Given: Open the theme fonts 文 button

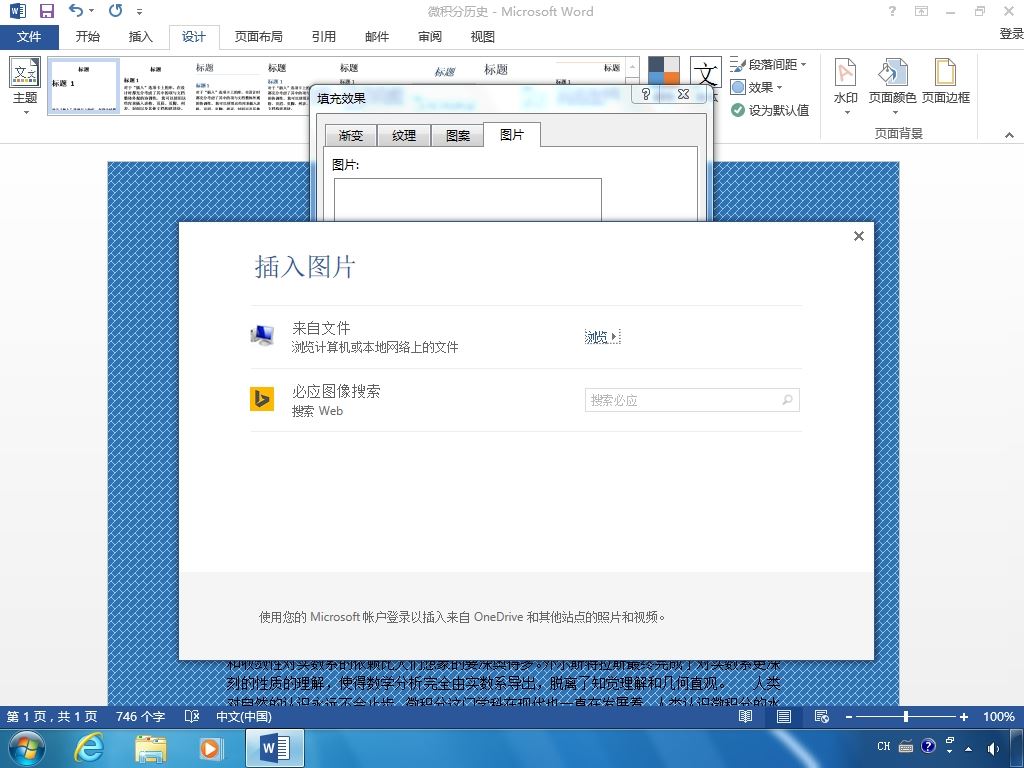Looking at the screenshot, I should (705, 72).
